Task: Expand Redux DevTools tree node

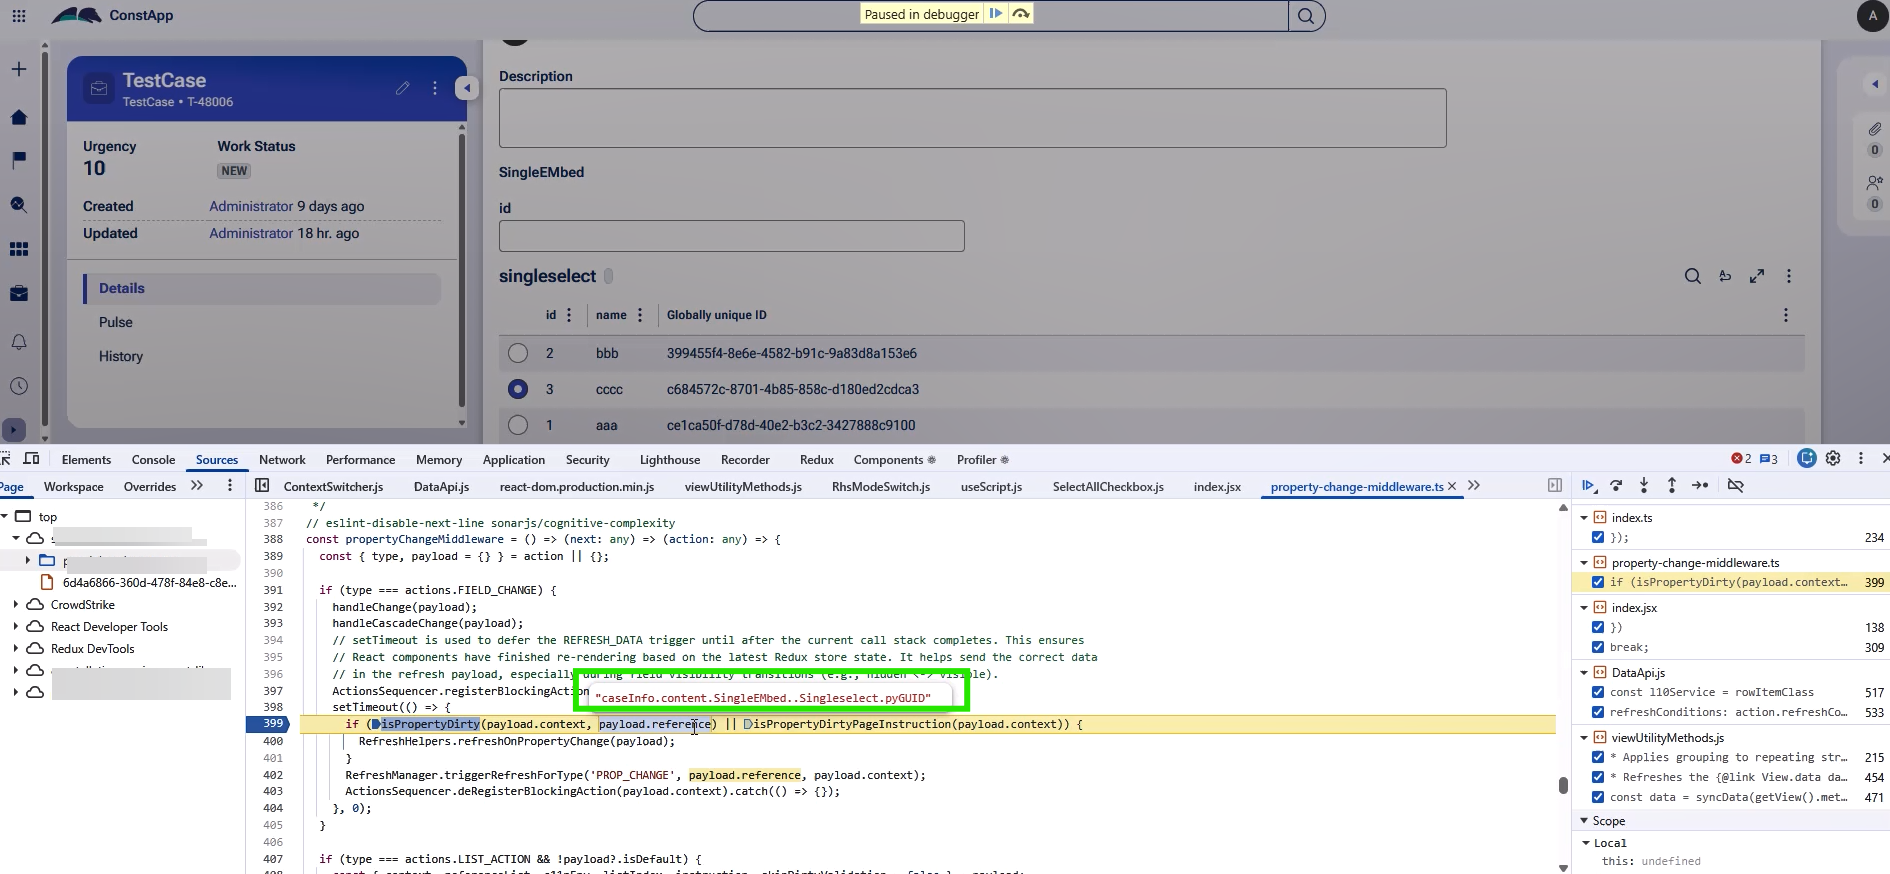Action: click(x=16, y=649)
